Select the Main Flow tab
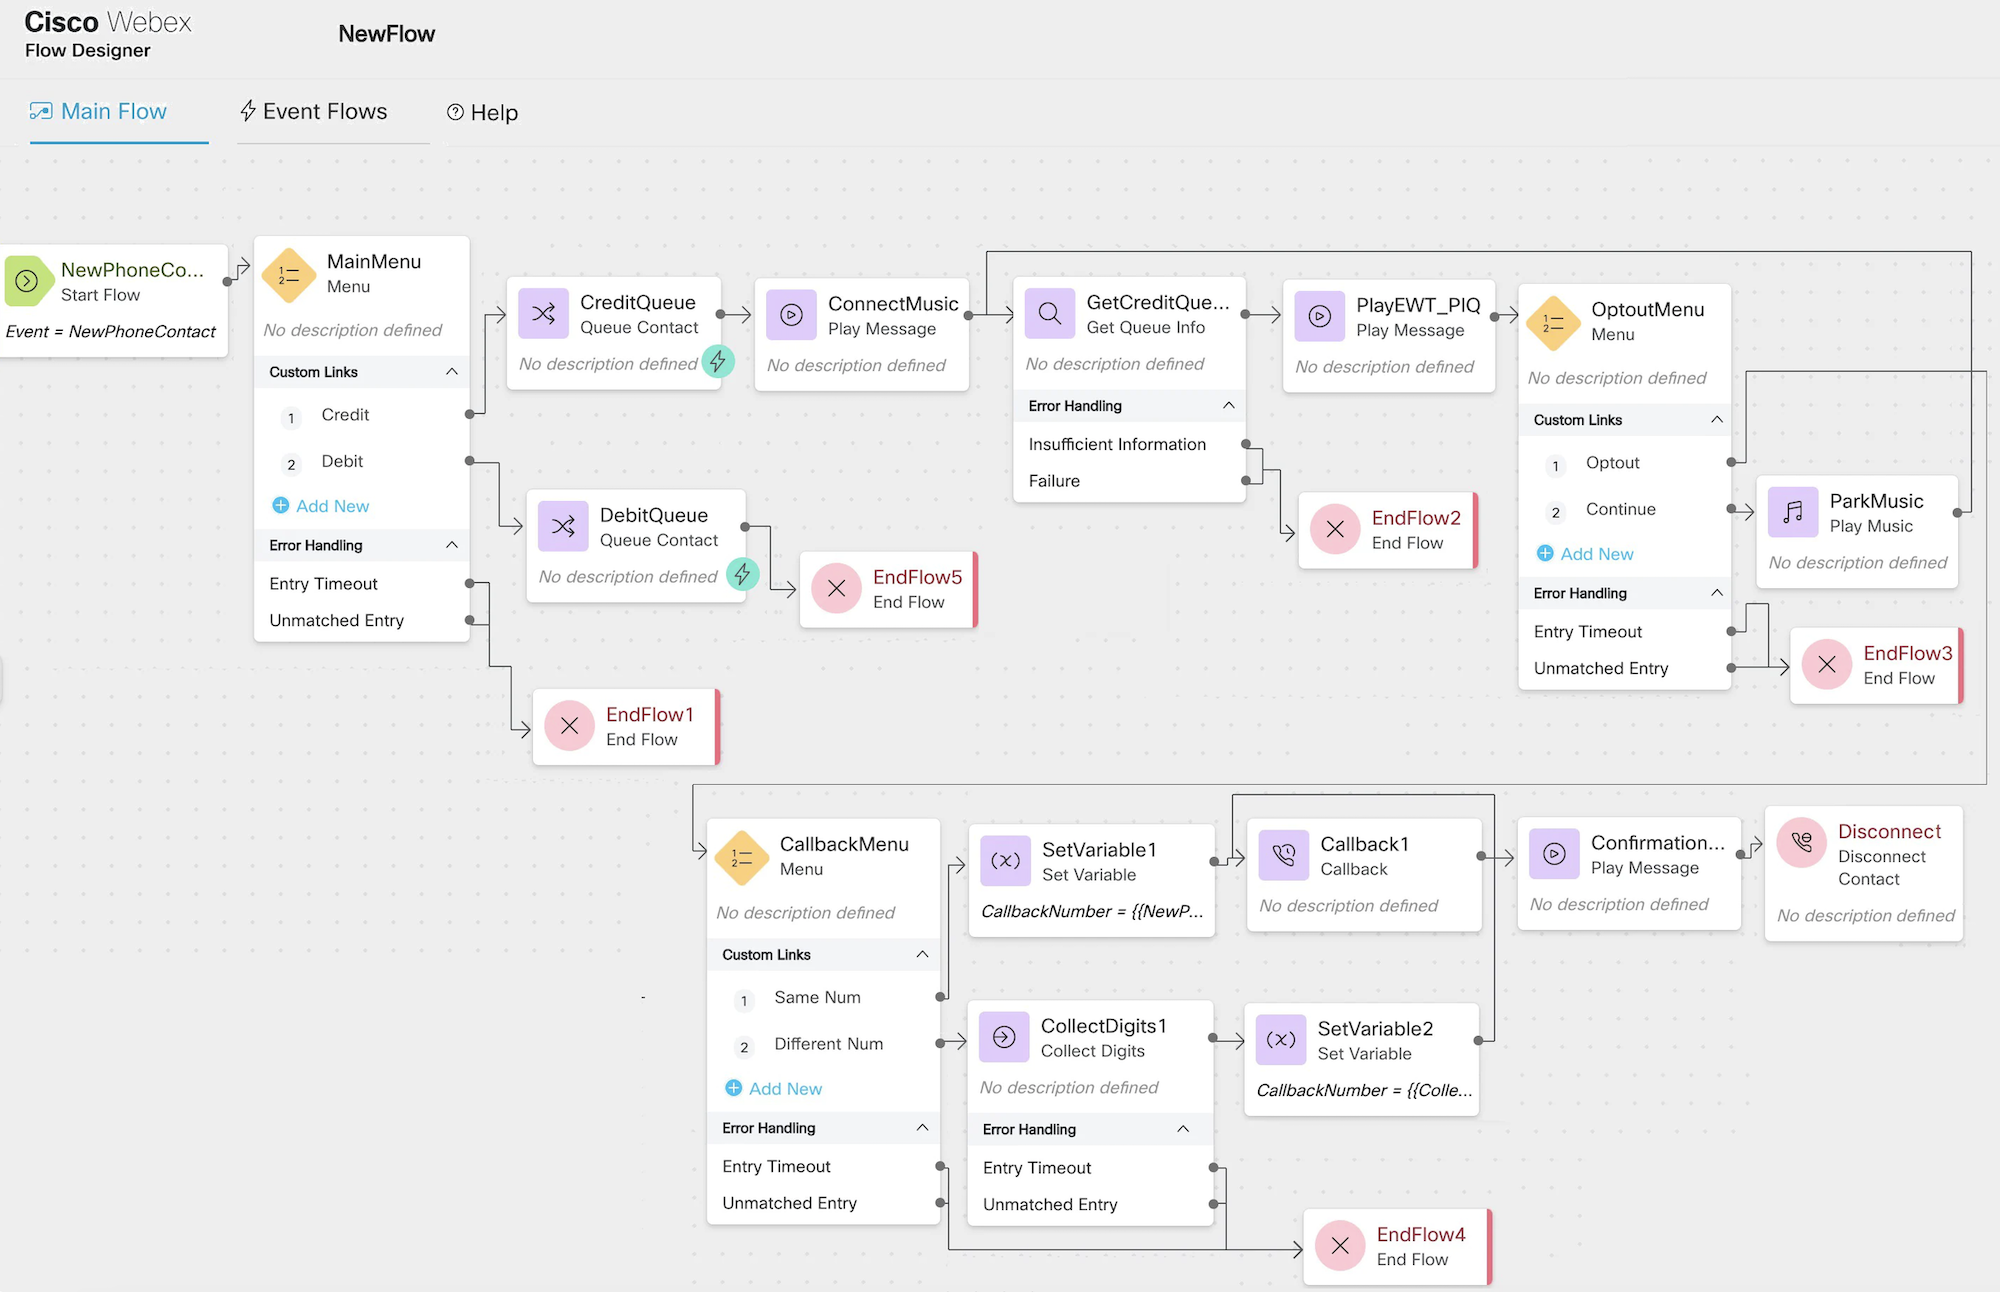This screenshot has width=2000, height=1292. 114,112
